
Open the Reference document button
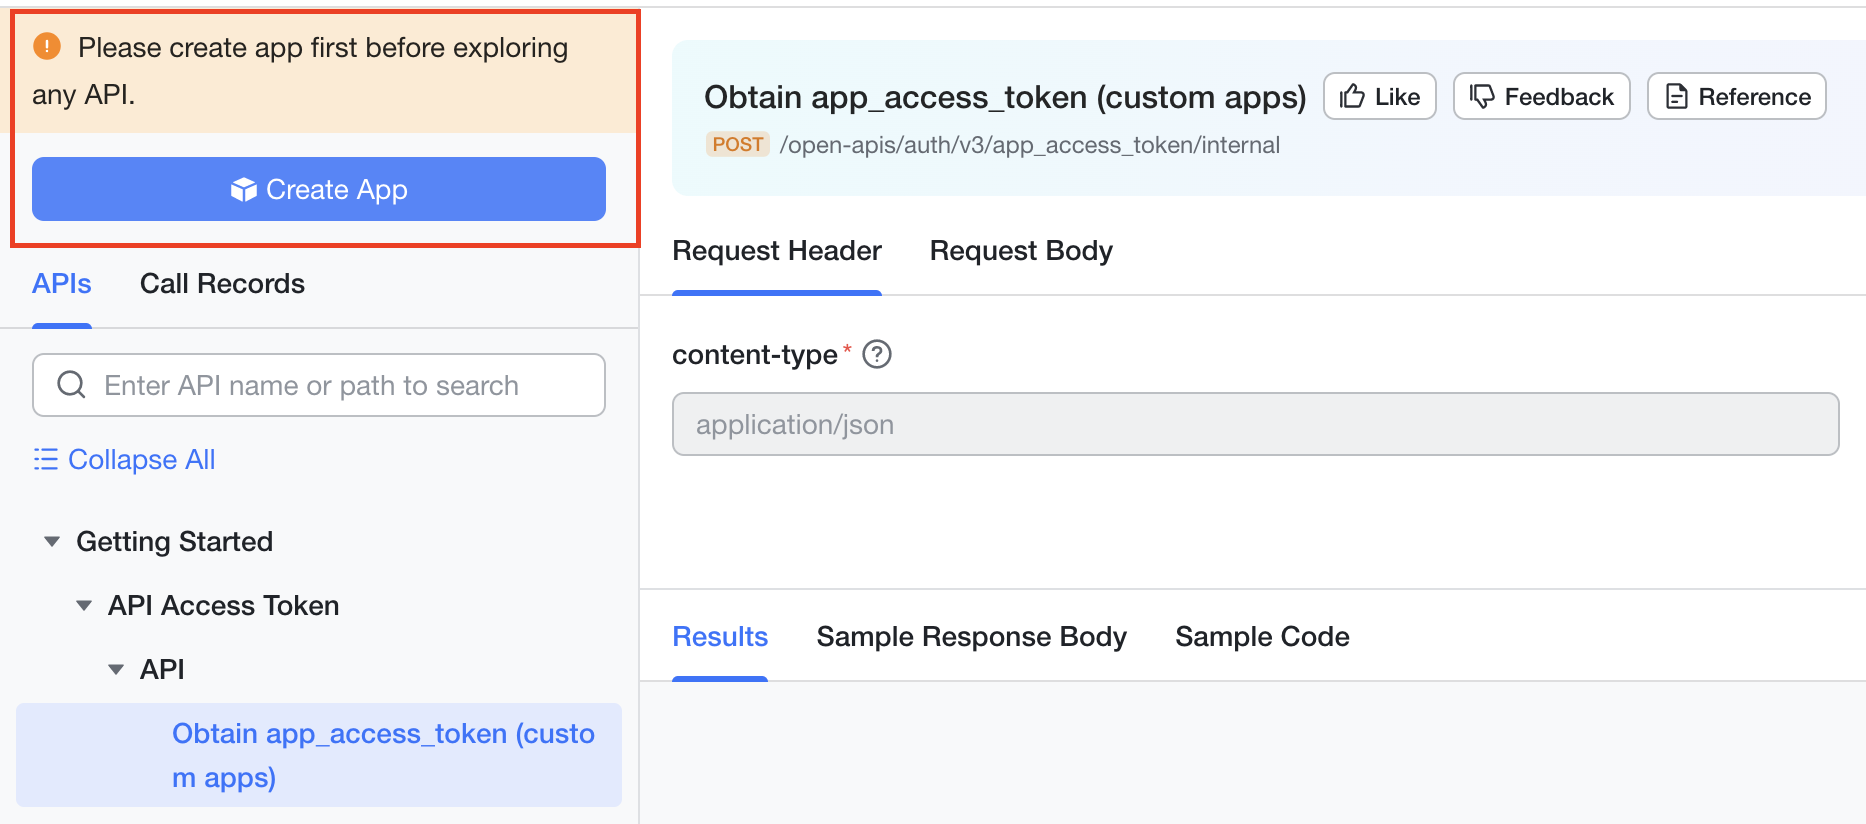click(x=1736, y=97)
